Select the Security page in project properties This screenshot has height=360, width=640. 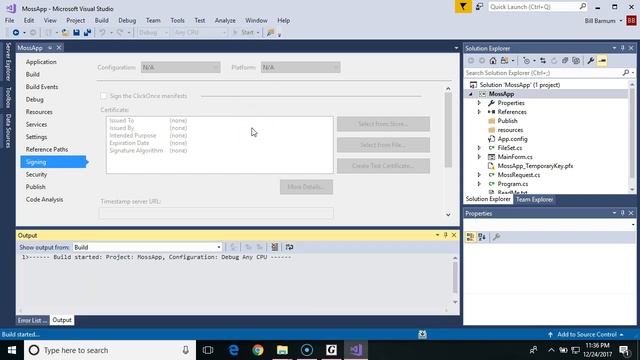pos(36,174)
